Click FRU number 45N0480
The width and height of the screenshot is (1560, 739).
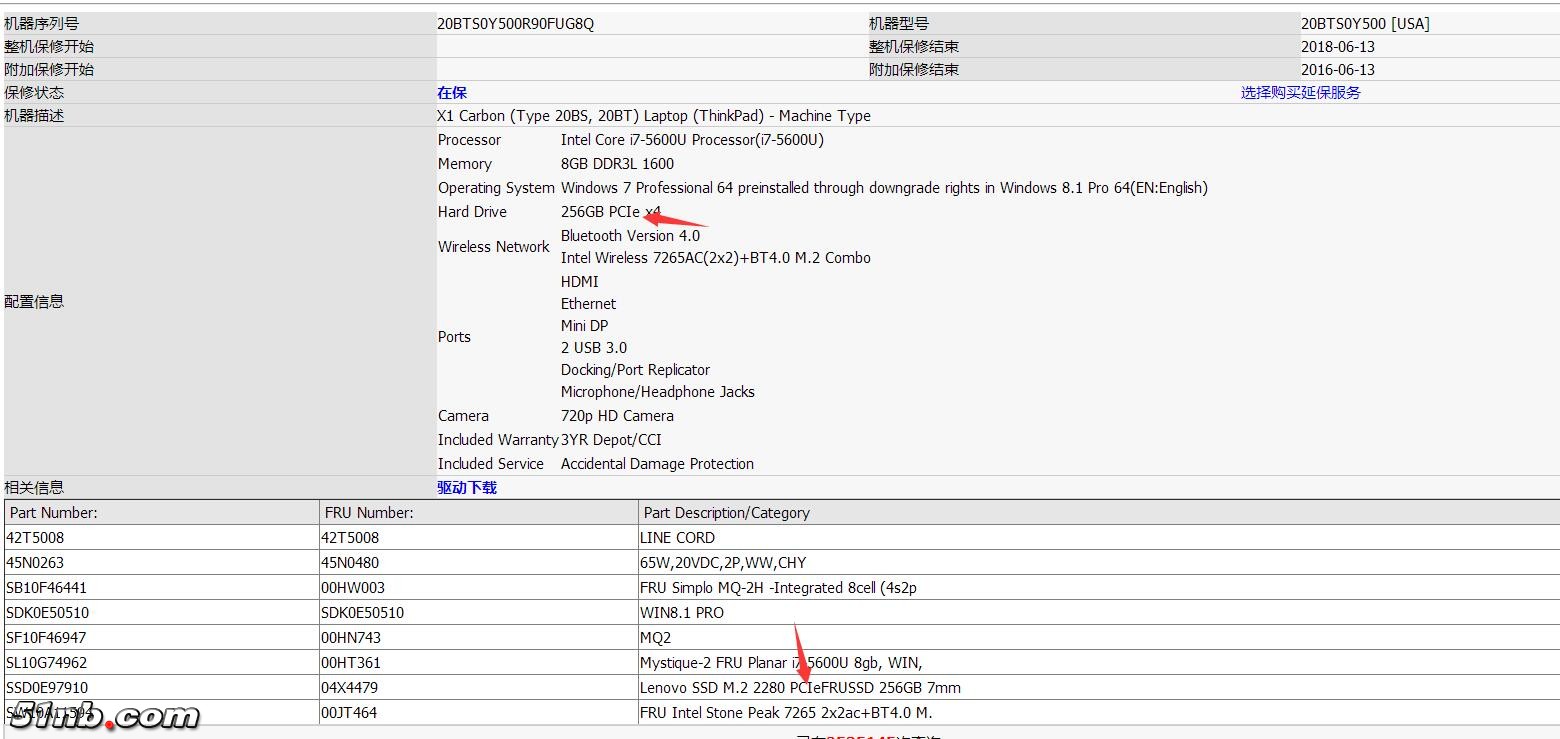click(x=350, y=563)
